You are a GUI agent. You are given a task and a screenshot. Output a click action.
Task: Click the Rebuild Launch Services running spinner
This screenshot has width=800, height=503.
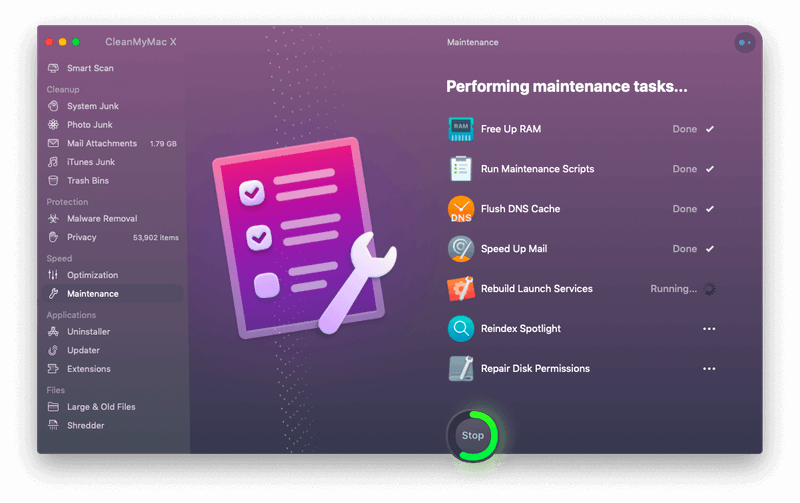(709, 289)
